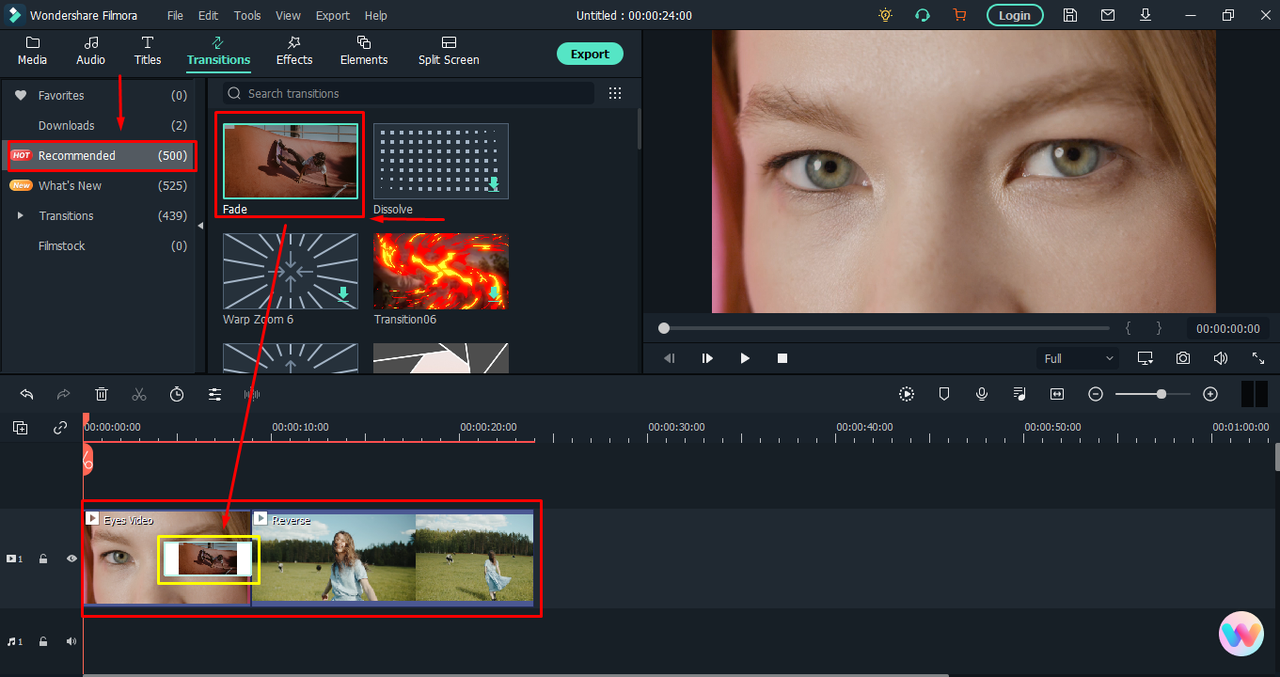Click the timeline zoom slider handle

(1161, 395)
